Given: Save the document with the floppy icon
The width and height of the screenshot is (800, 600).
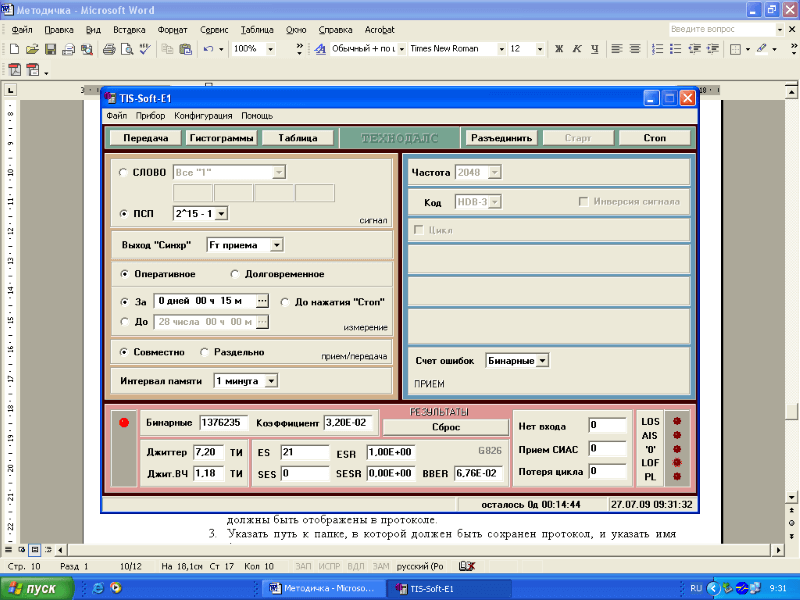Looking at the screenshot, I should (x=50, y=49).
